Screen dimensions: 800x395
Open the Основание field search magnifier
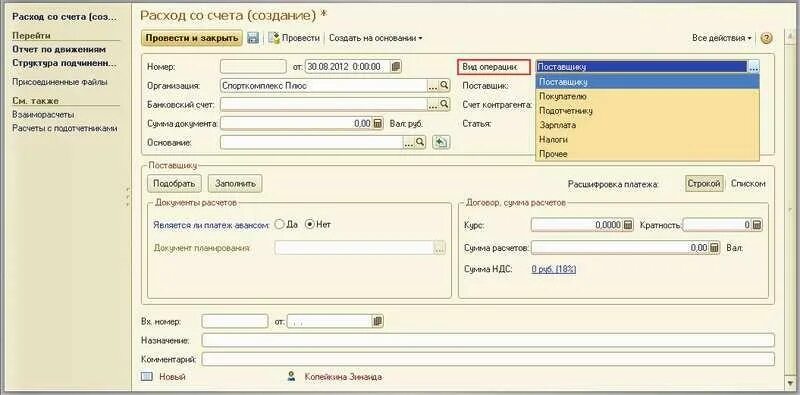[x=420, y=142]
